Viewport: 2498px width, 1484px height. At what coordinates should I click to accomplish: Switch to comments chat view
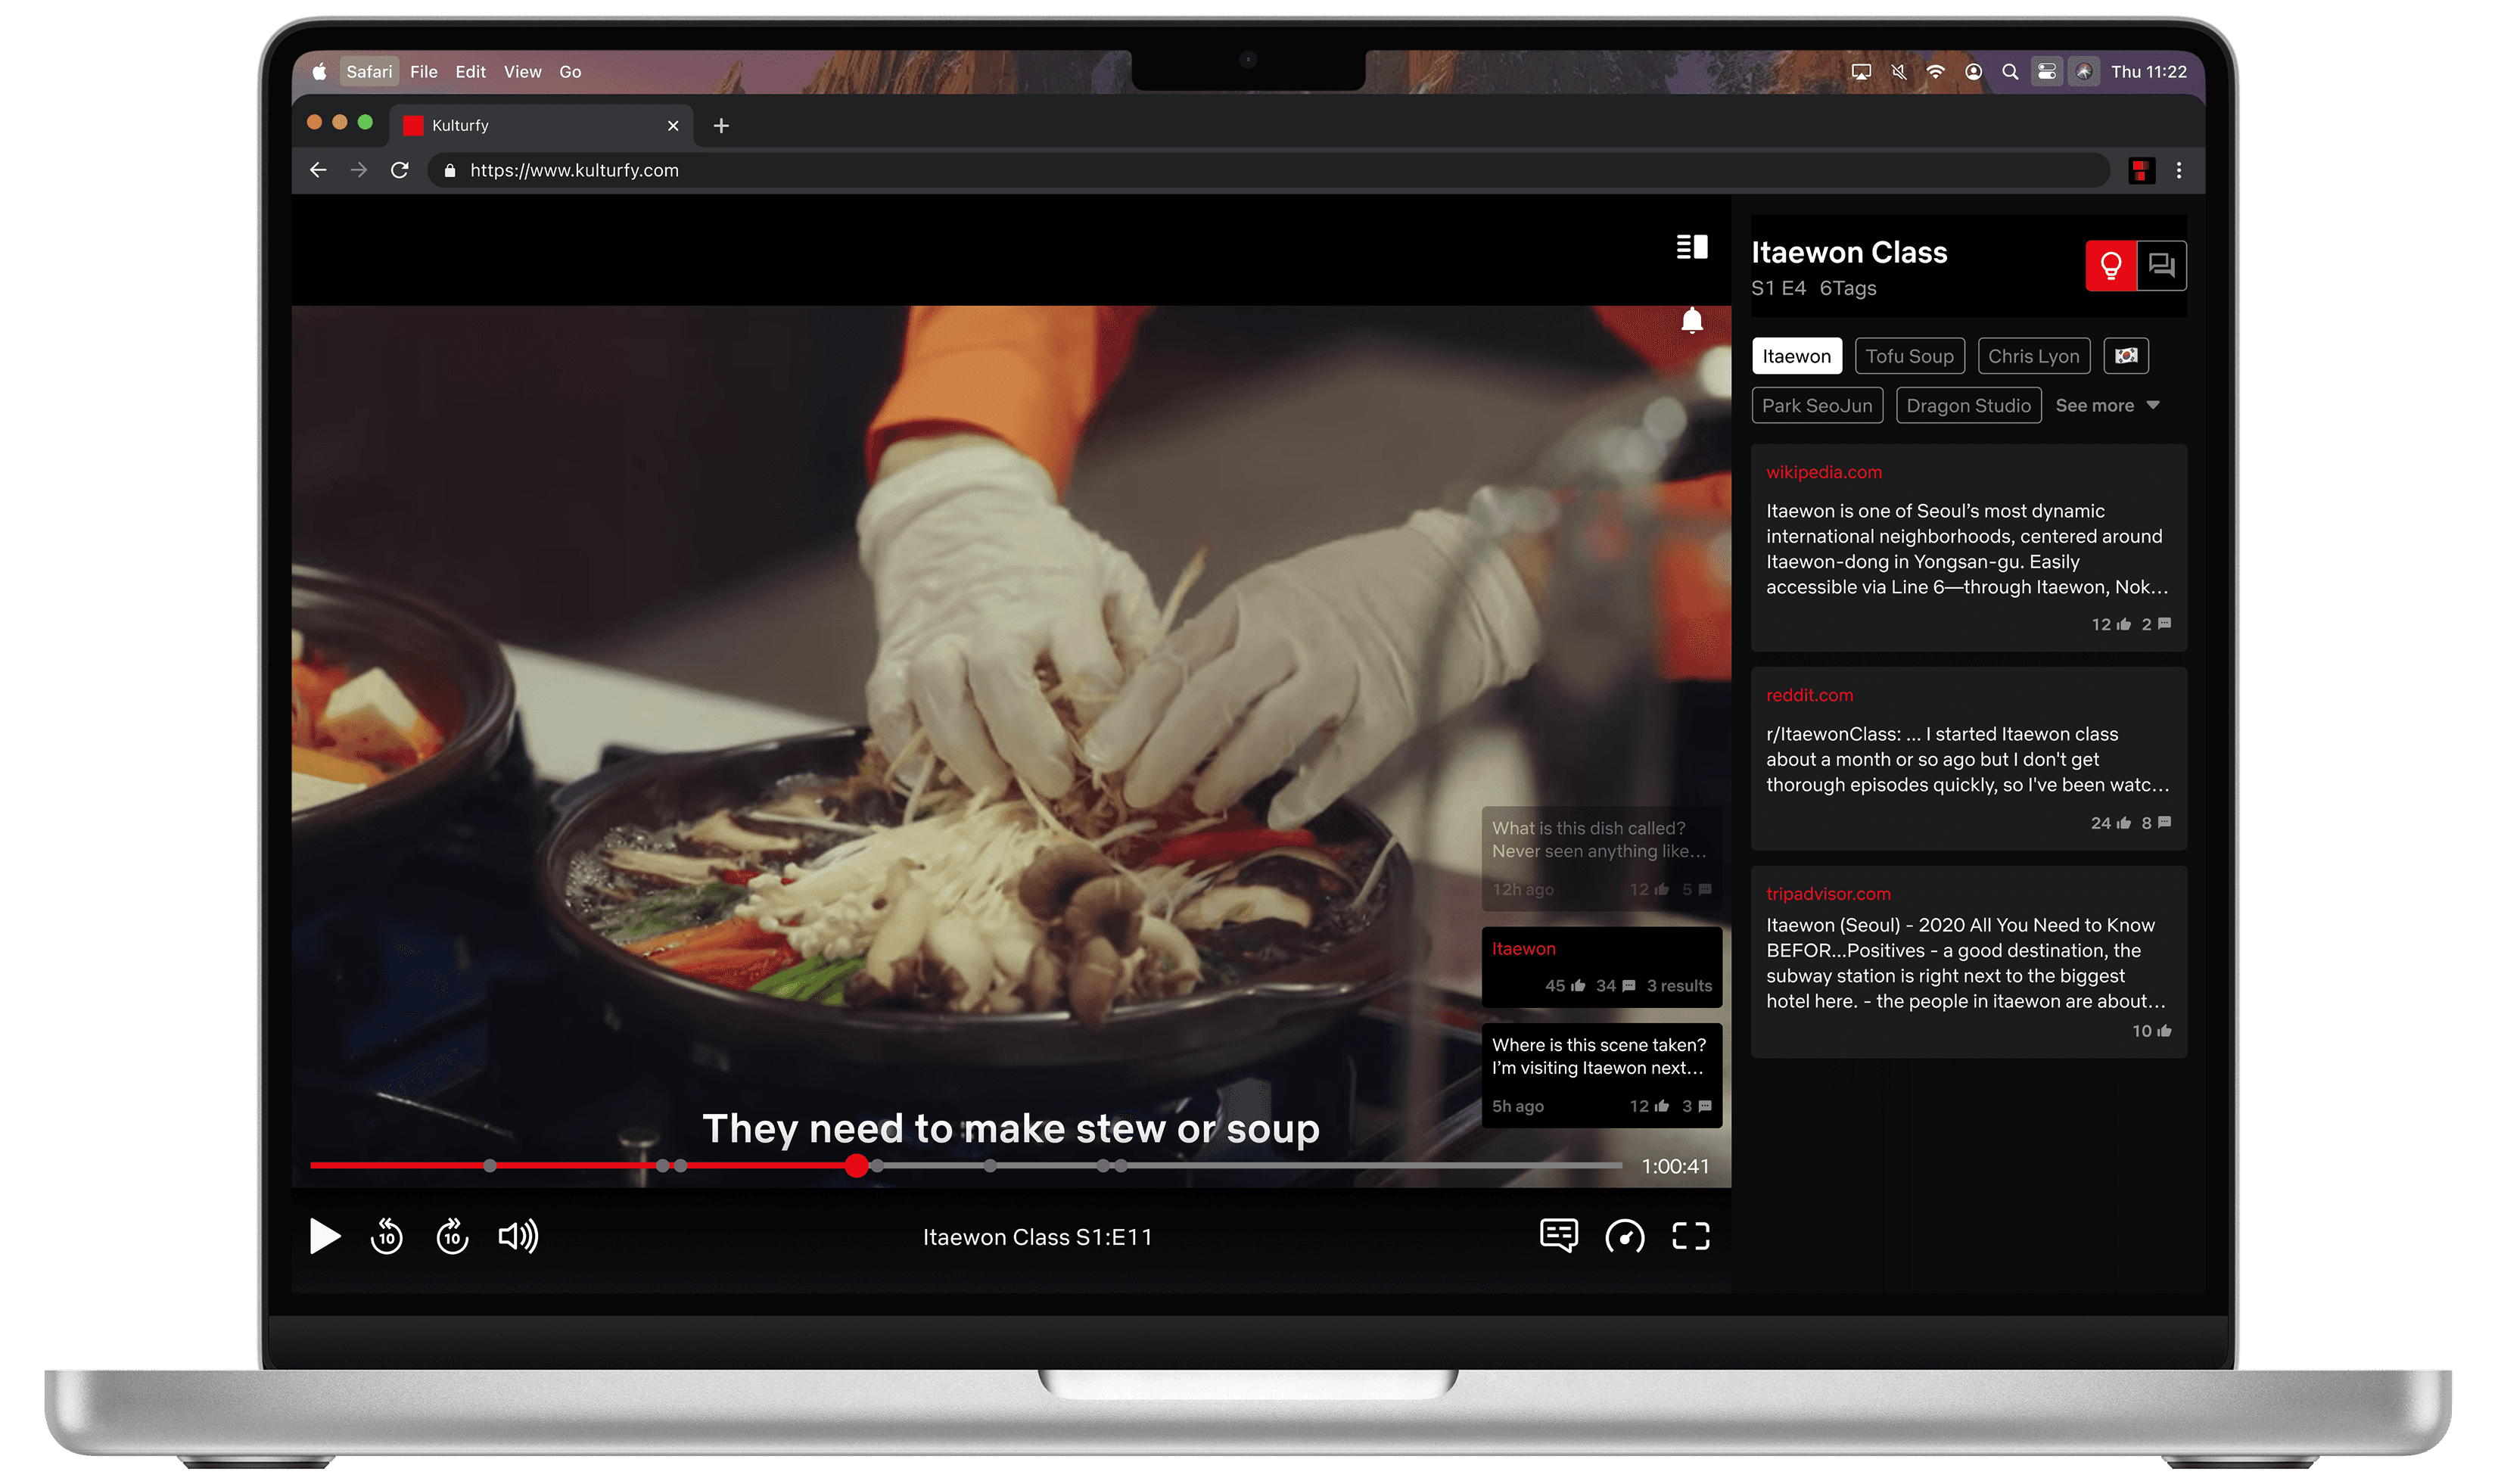click(x=2161, y=266)
